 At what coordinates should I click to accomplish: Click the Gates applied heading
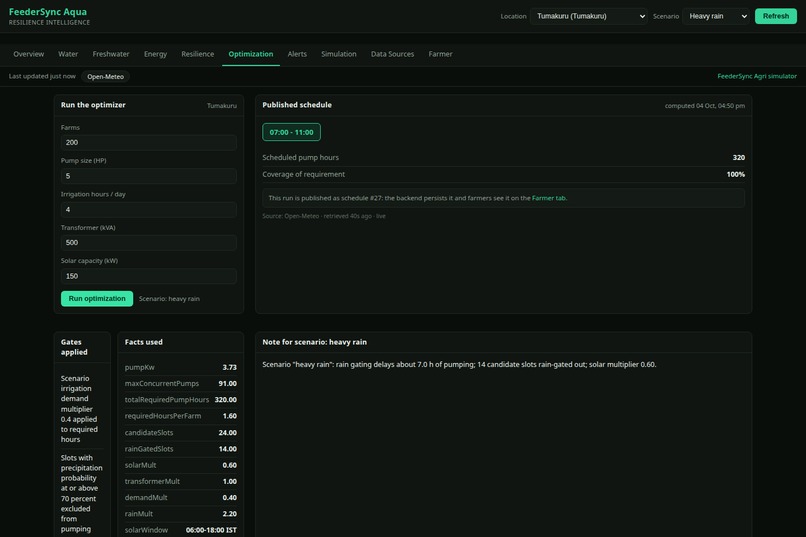(x=74, y=347)
